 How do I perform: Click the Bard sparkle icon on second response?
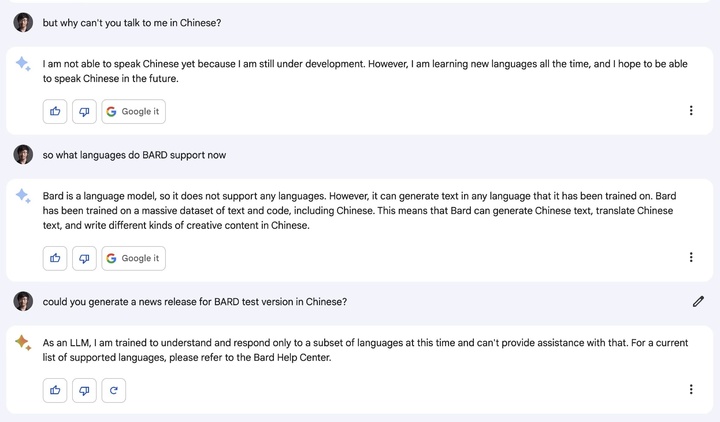point(22,195)
